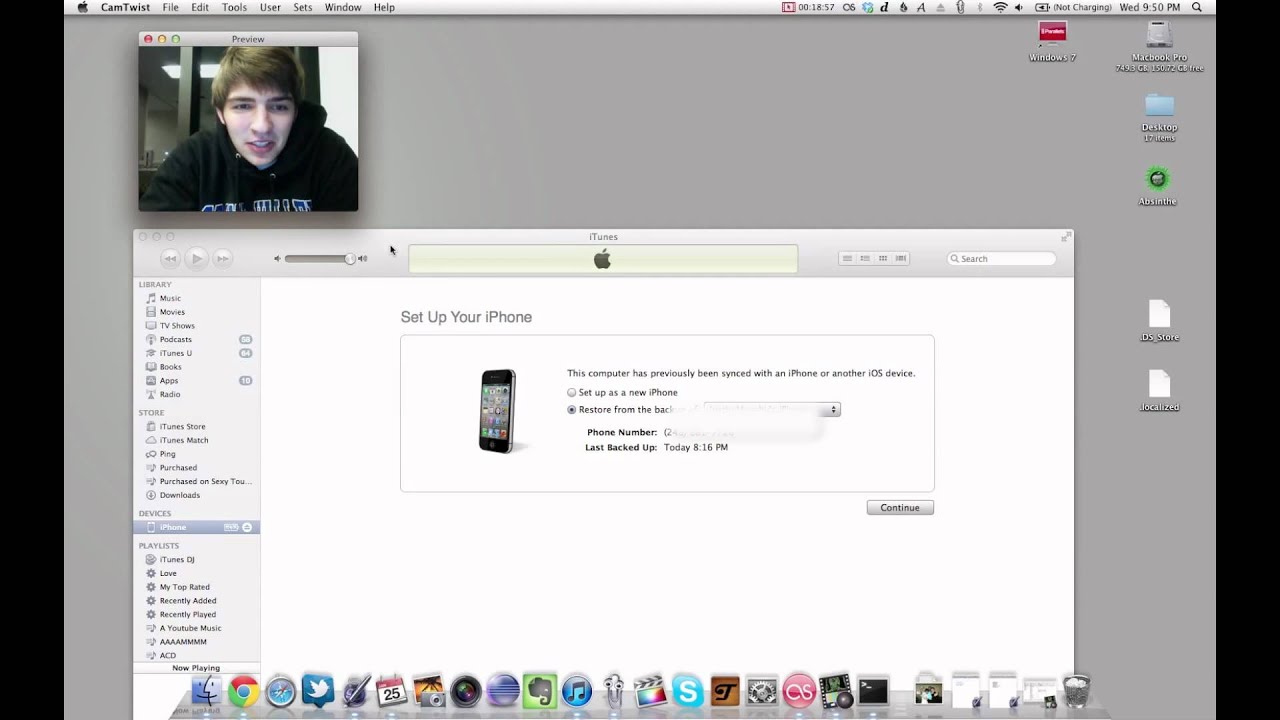
Task: Select 'Set up as a new iPhone' option
Action: pos(572,393)
